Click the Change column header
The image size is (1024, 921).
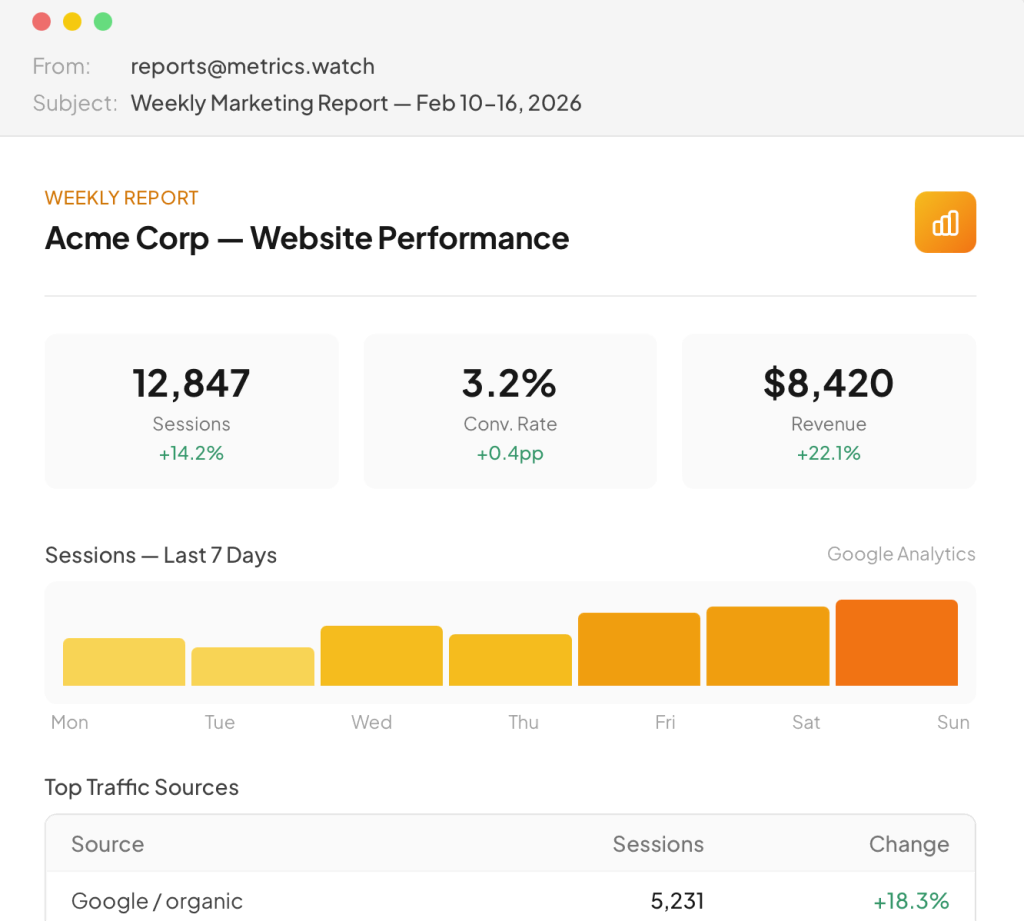click(x=909, y=844)
